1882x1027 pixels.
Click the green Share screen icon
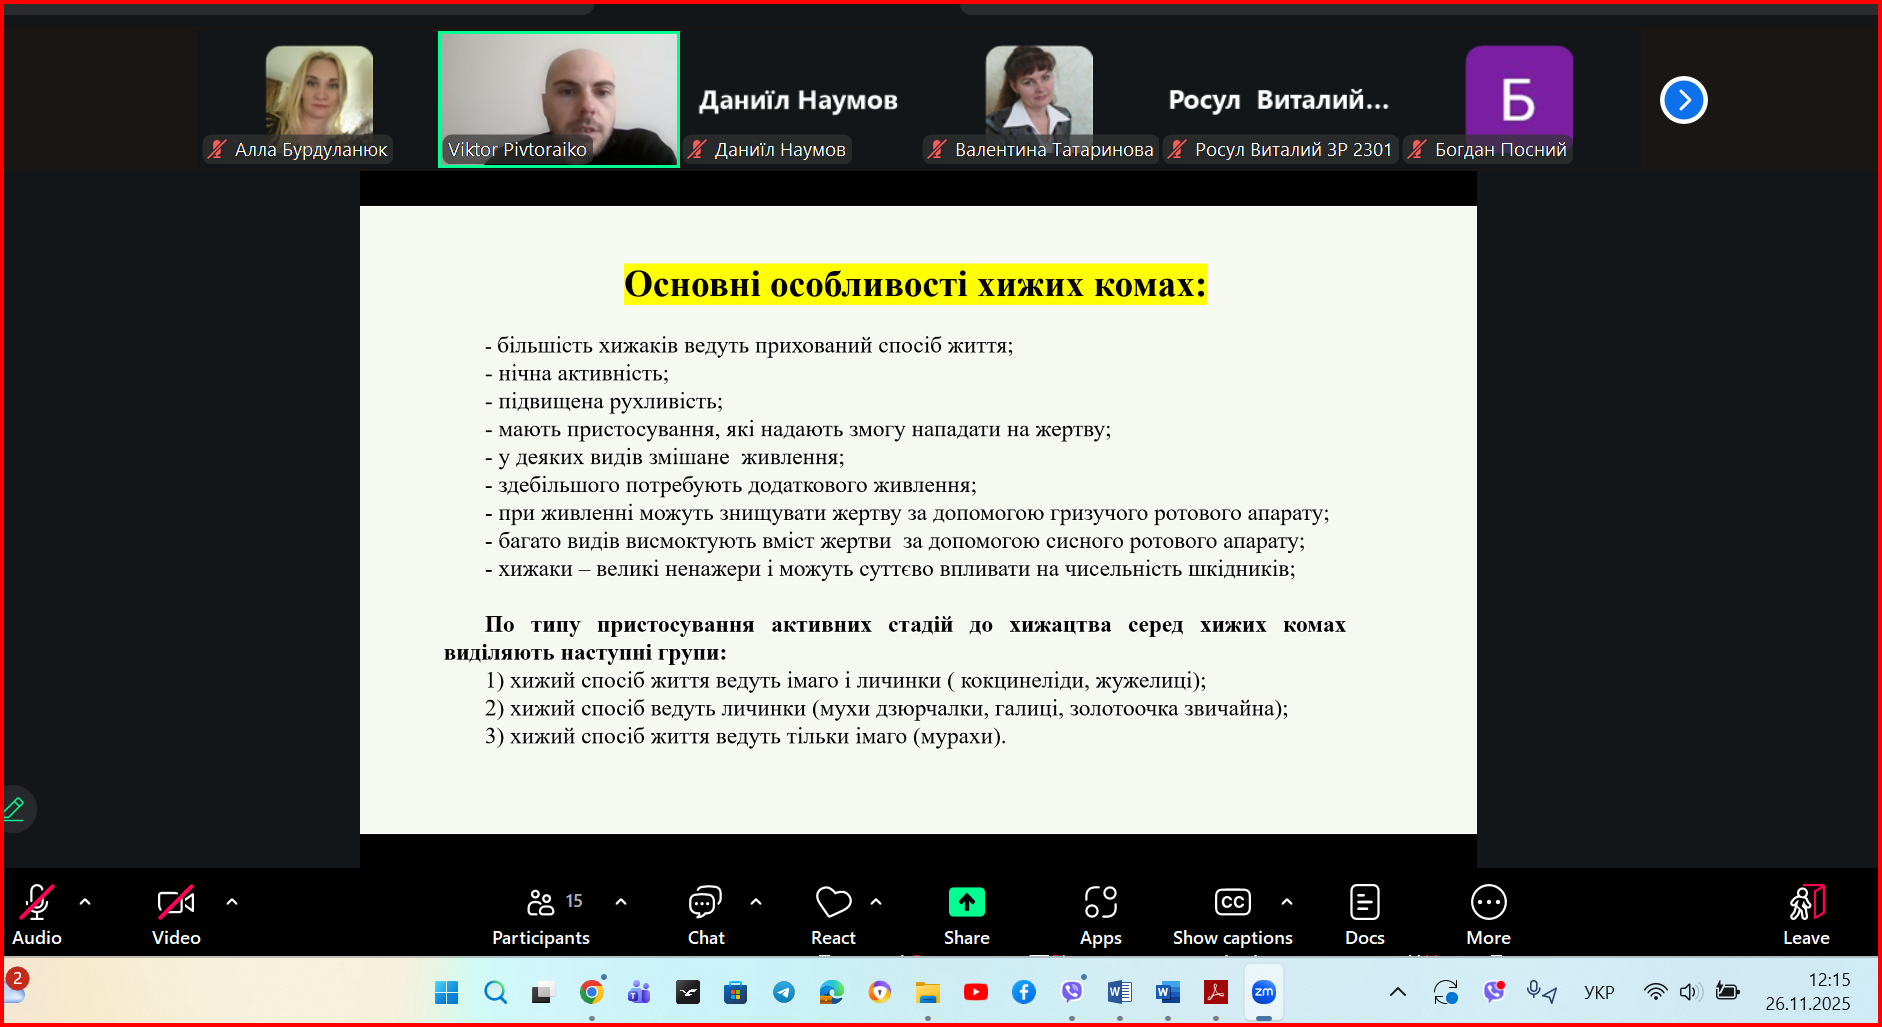coord(966,902)
